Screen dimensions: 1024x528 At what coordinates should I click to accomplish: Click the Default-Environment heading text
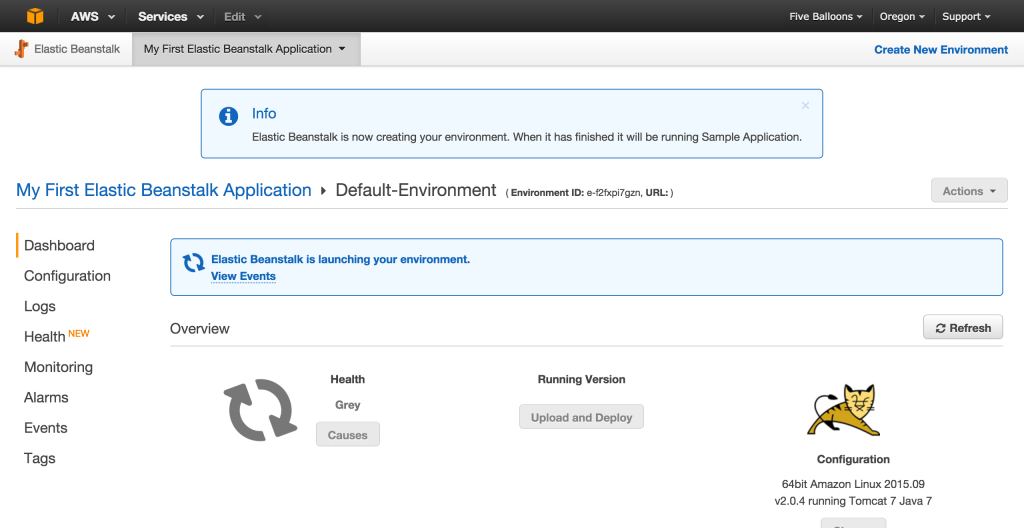tap(416, 190)
